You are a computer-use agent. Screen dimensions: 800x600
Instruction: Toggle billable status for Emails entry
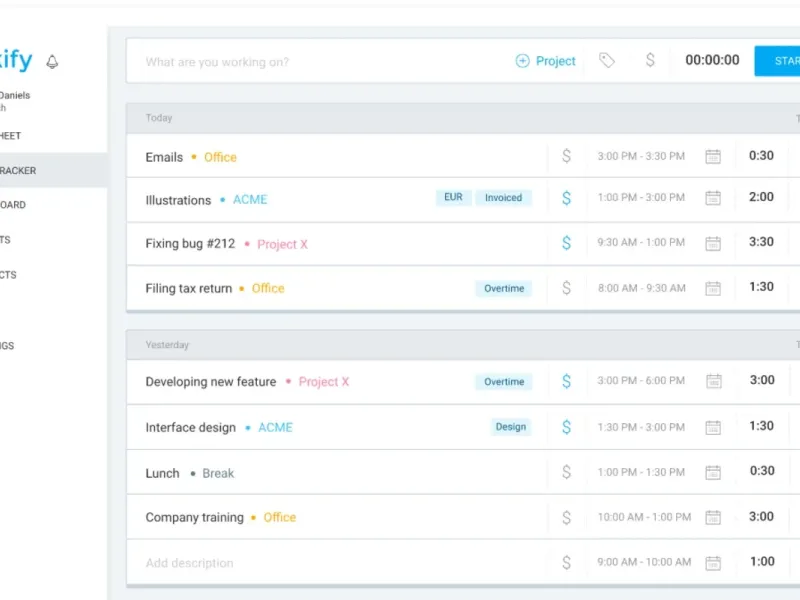point(567,157)
